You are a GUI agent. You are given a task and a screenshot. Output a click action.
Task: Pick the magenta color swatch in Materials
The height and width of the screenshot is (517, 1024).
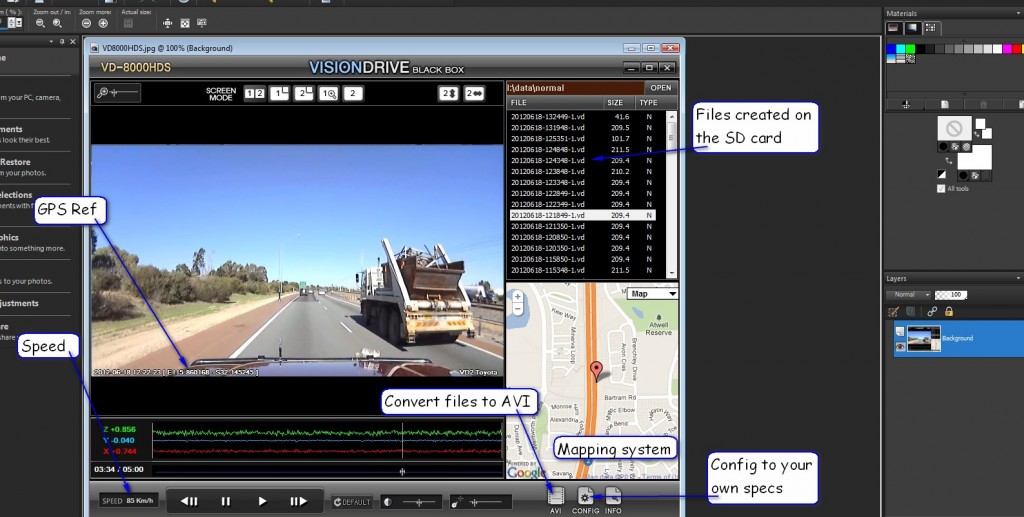1008,49
